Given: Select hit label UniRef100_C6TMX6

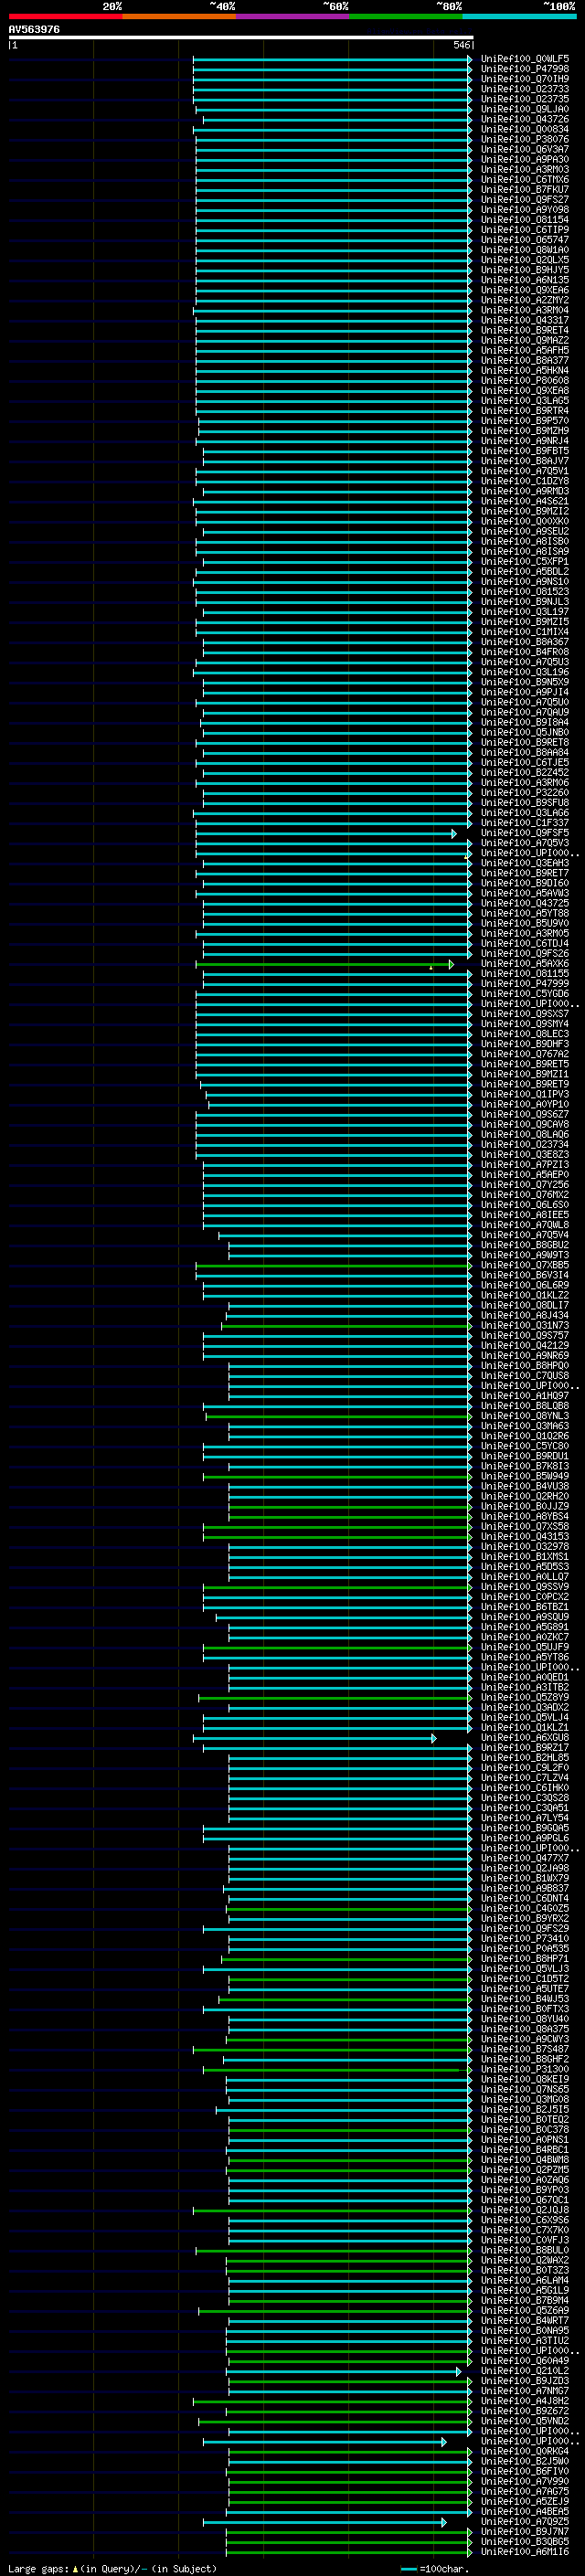Looking at the screenshot, I should click(x=525, y=179).
